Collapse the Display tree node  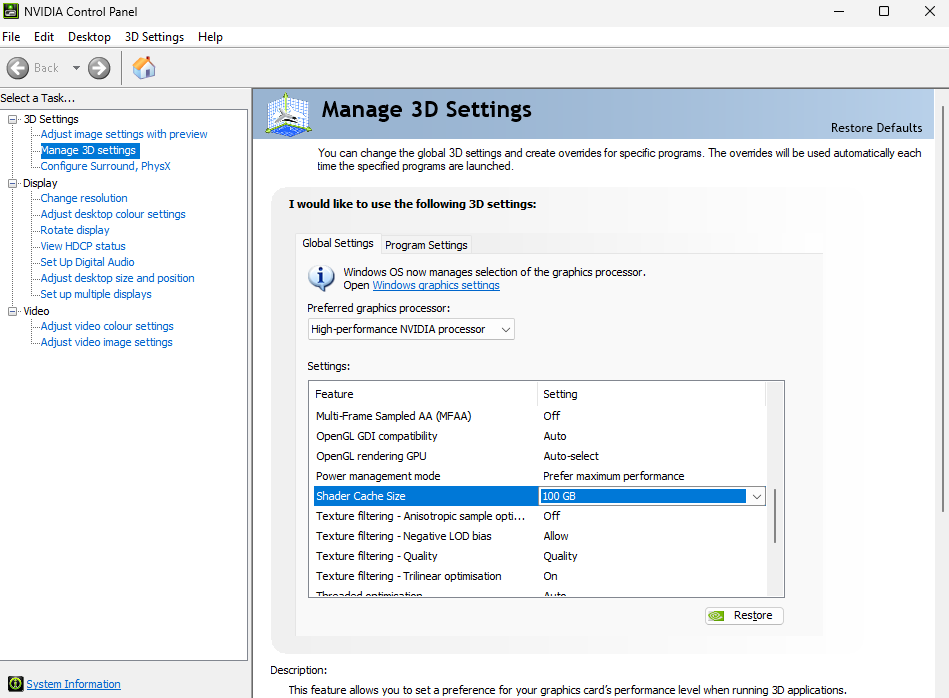click(13, 183)
